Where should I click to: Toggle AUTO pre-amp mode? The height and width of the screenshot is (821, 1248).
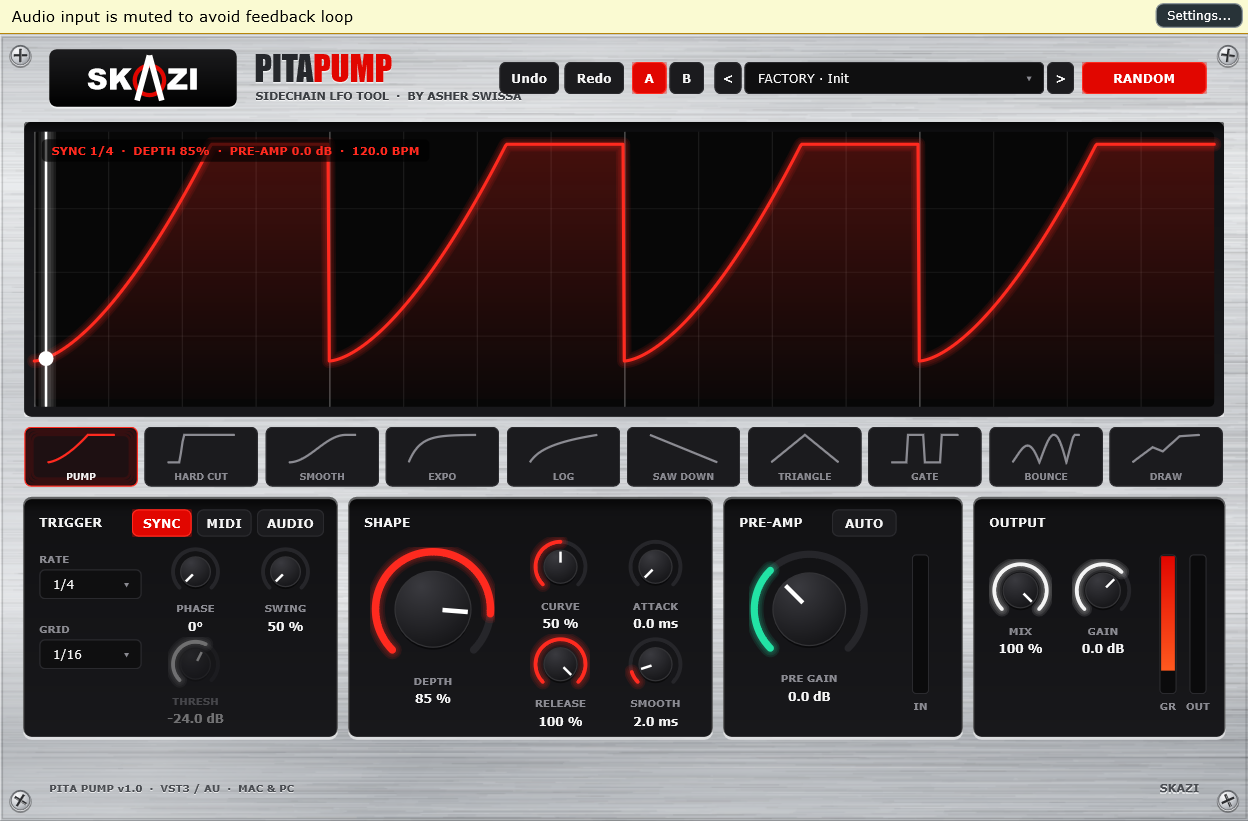click(x=864, y=523)
